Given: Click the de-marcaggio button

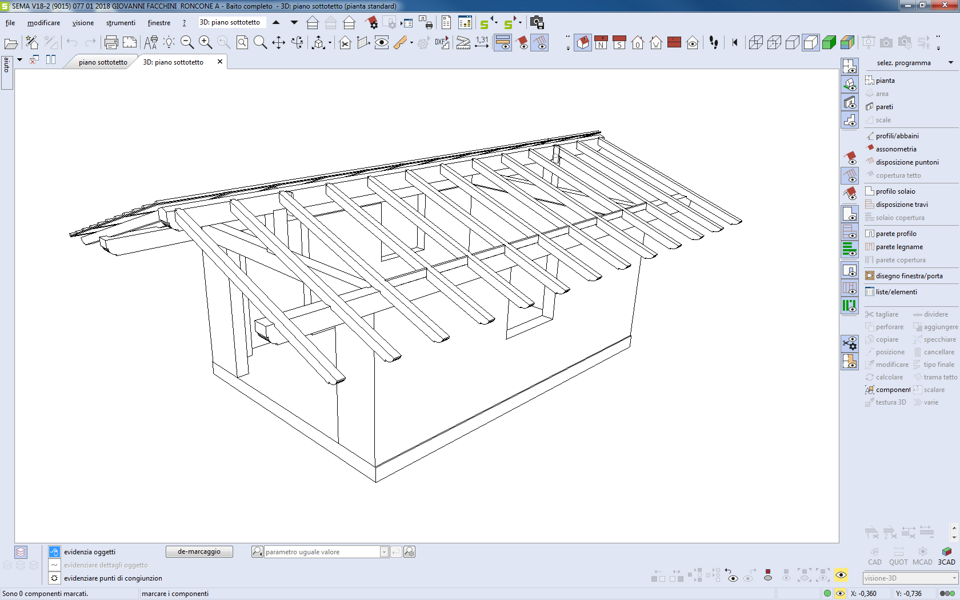Looking at the screenshot, I should pos(199,552).
